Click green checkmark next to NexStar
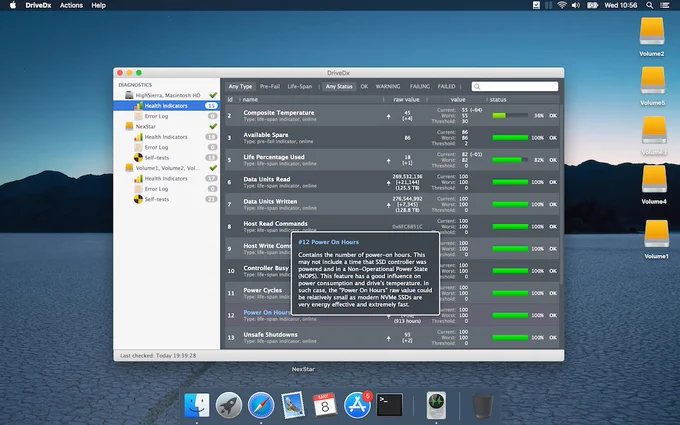680x425 pixels. 213,126
